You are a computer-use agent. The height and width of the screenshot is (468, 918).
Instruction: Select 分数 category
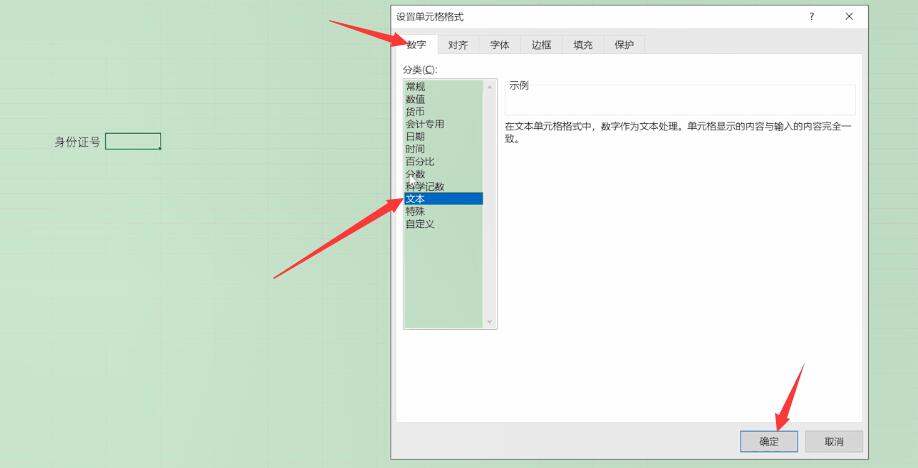[x=443, y=174]
